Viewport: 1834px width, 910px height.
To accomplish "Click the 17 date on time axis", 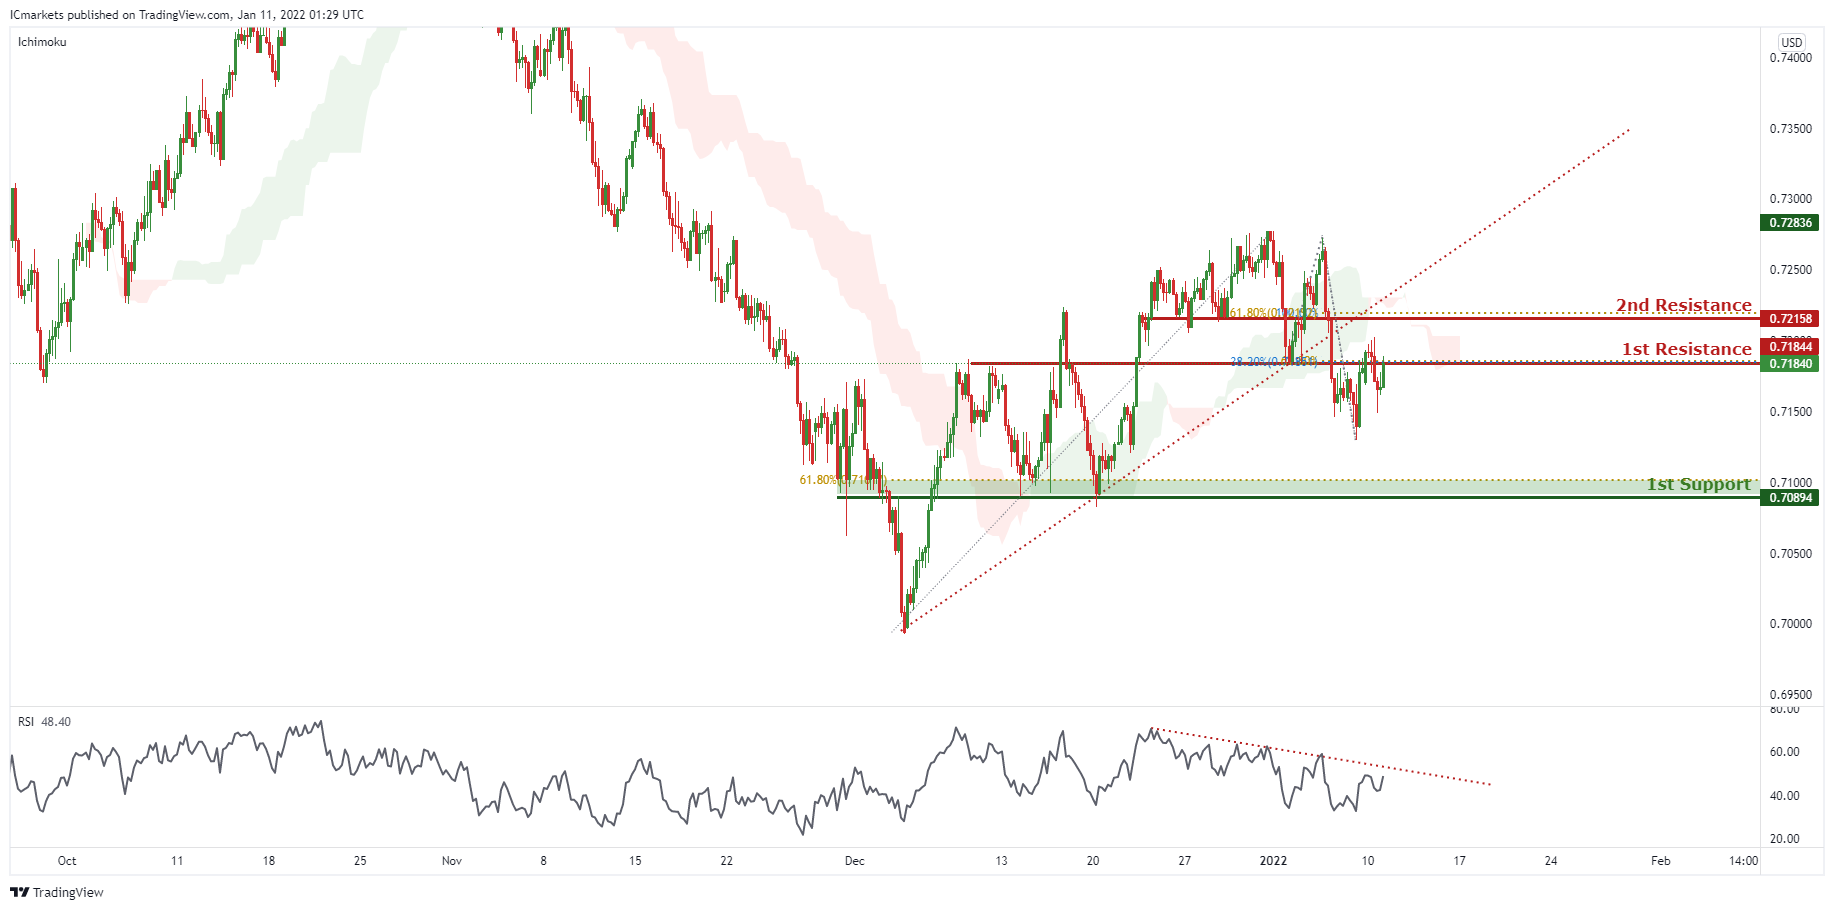I will pos(1460,861).
